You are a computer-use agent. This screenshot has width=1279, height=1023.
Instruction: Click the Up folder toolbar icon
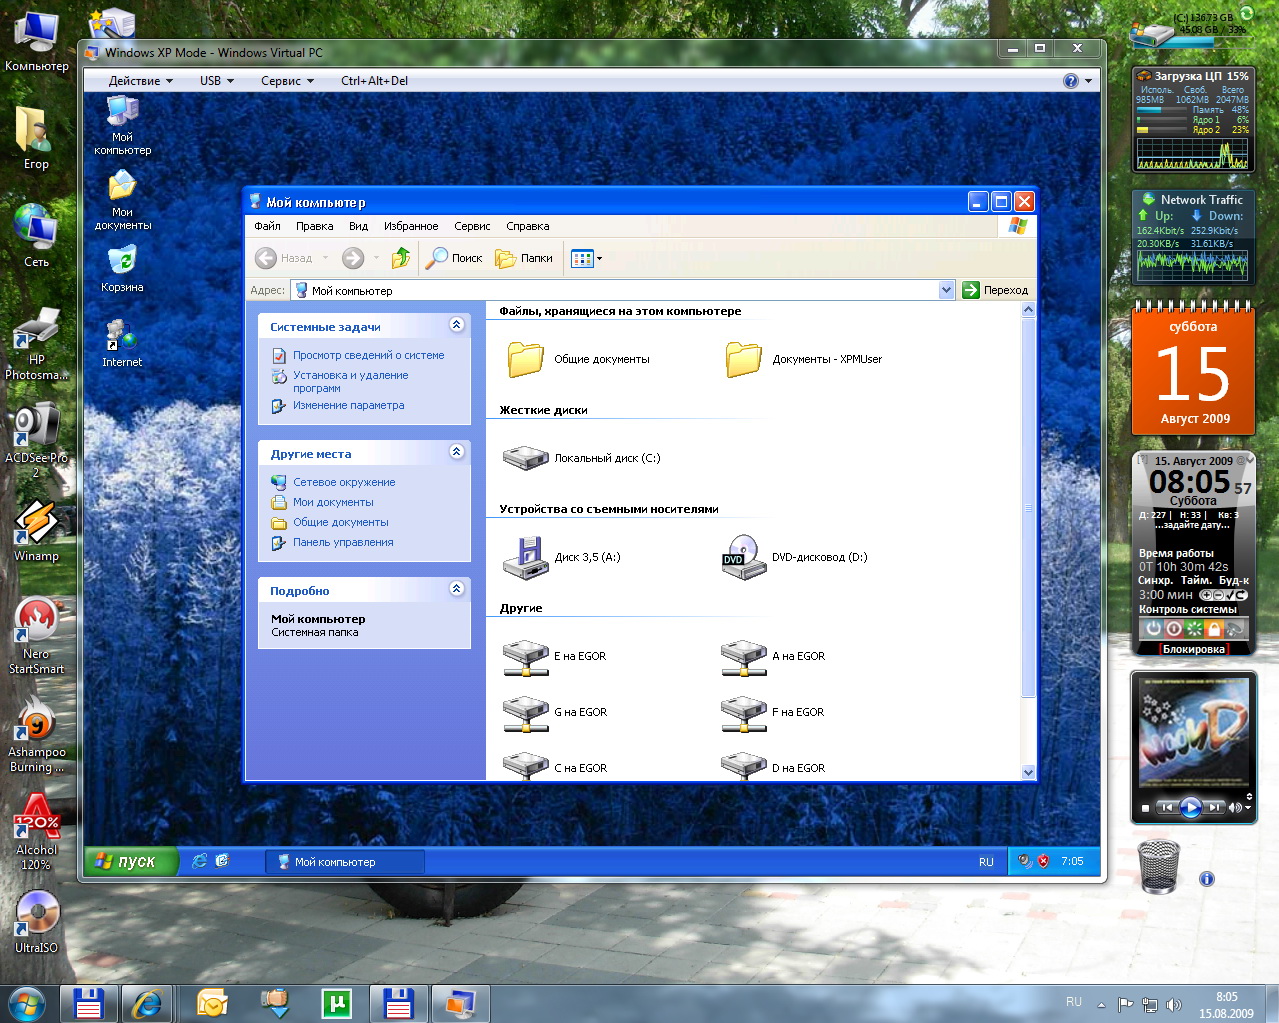point(401,258)
